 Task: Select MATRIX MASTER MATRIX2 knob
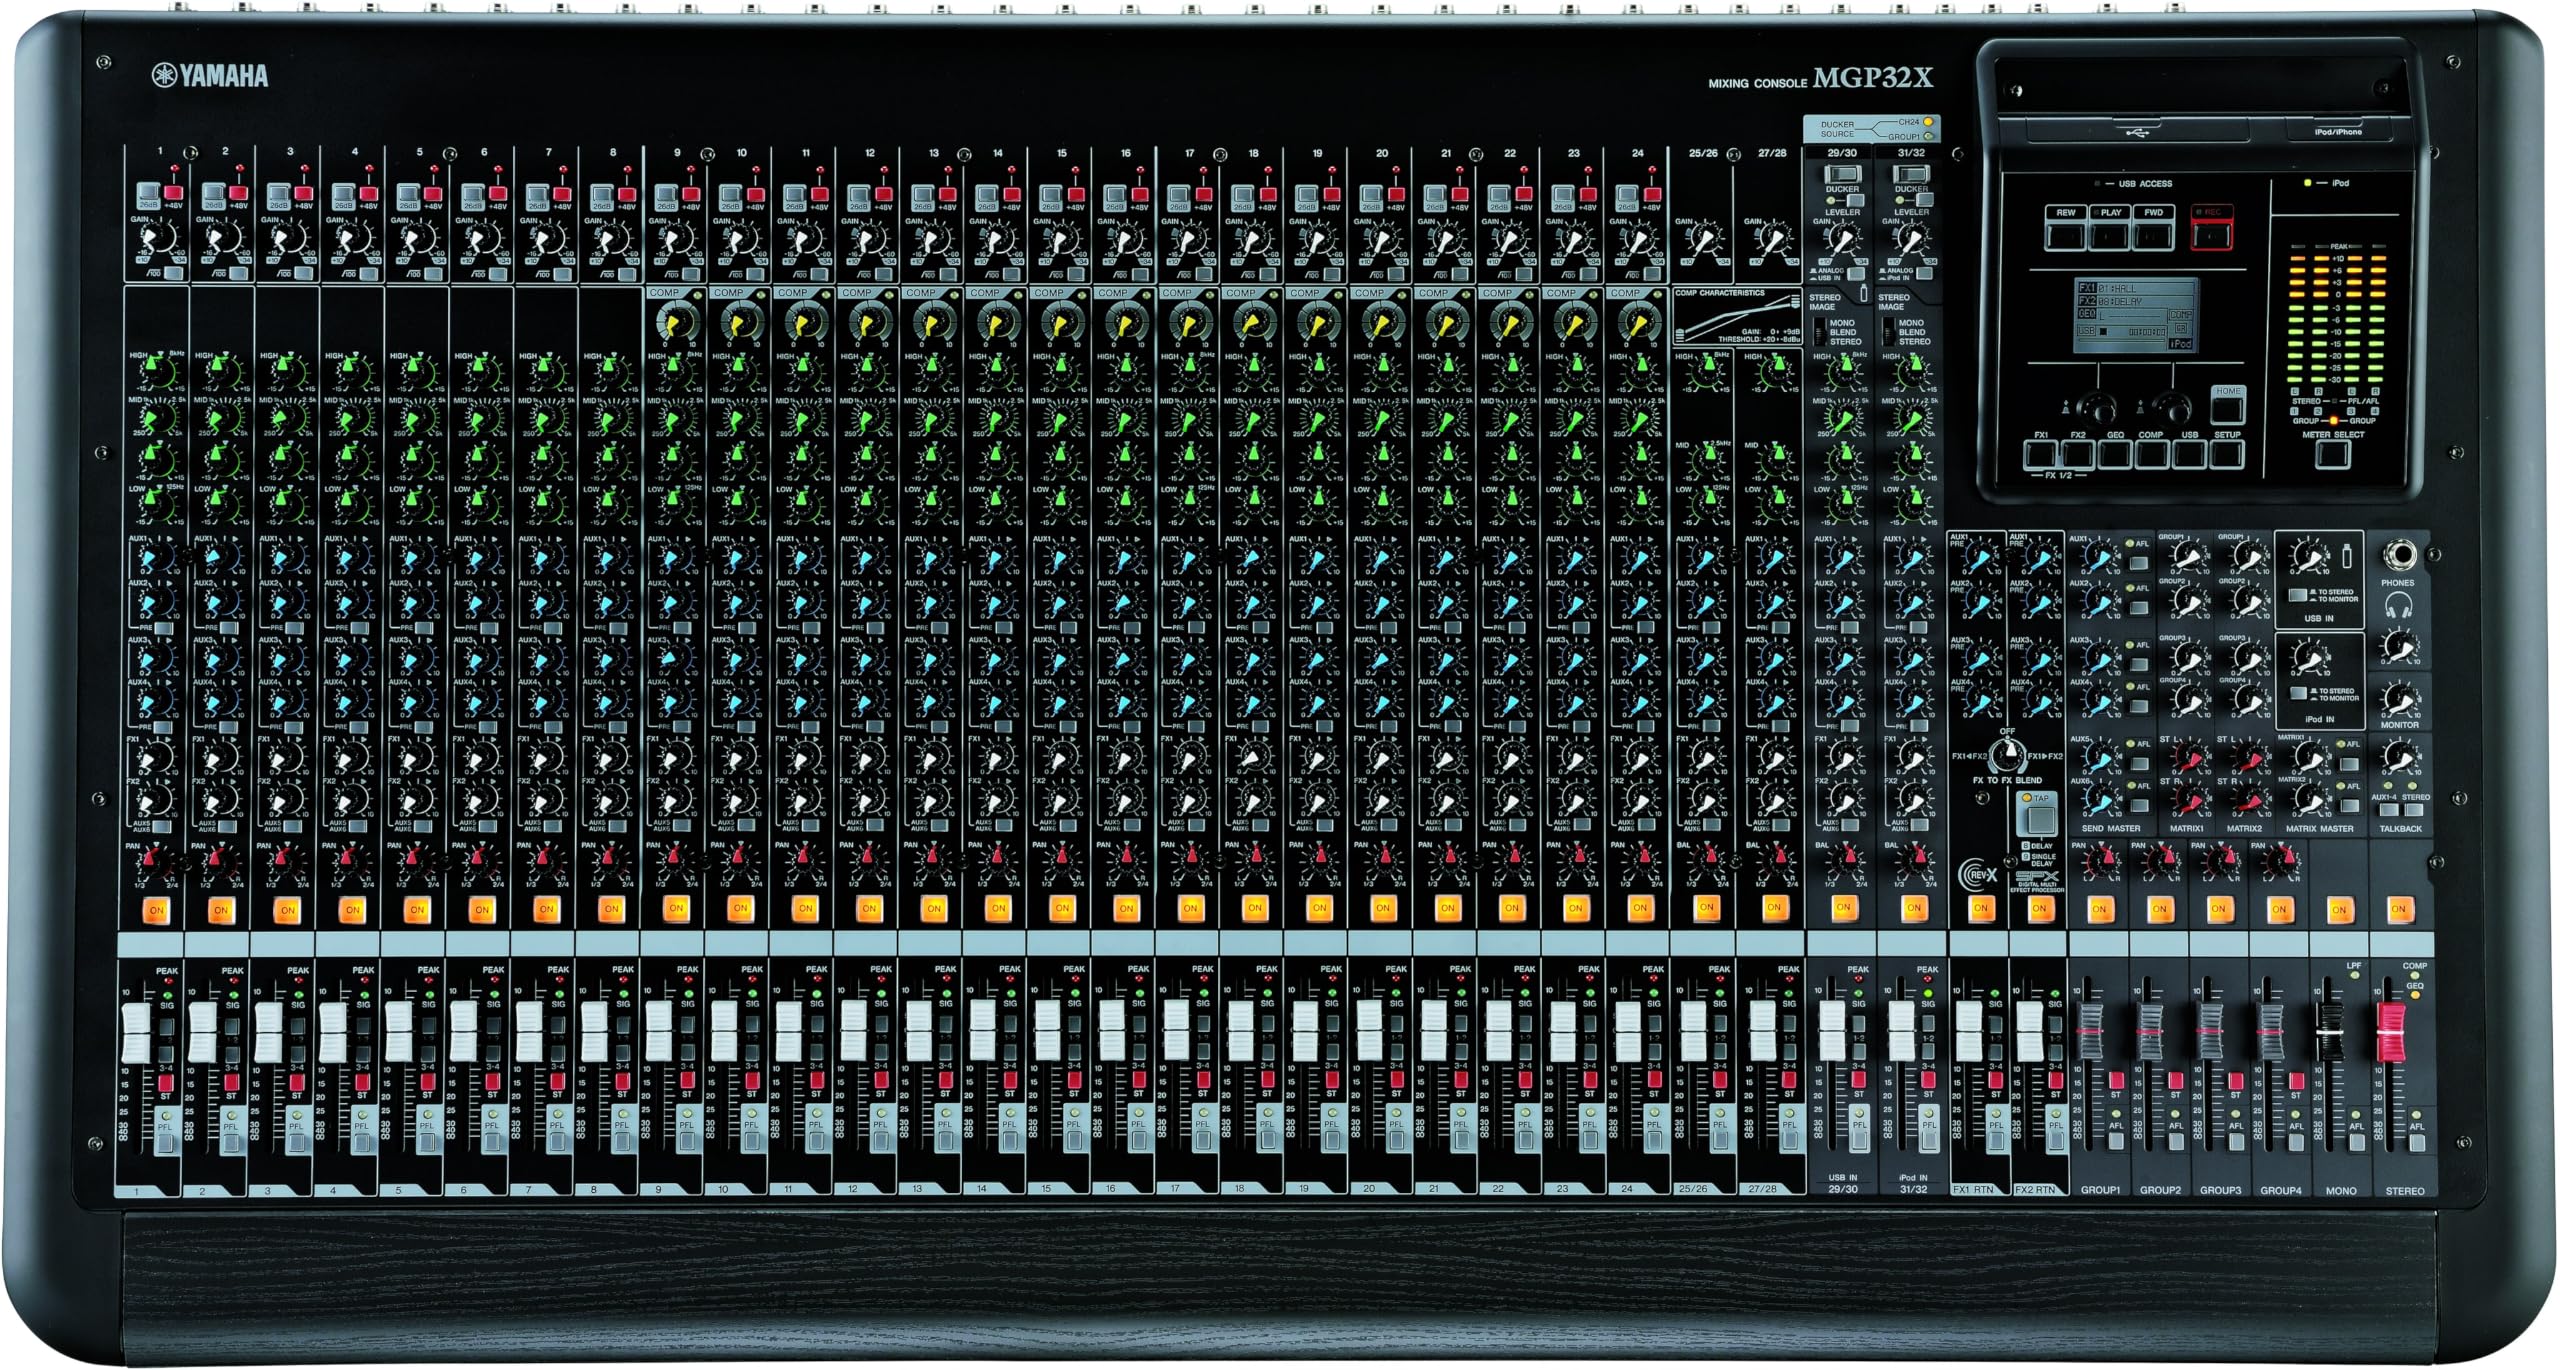[2310, 797]
